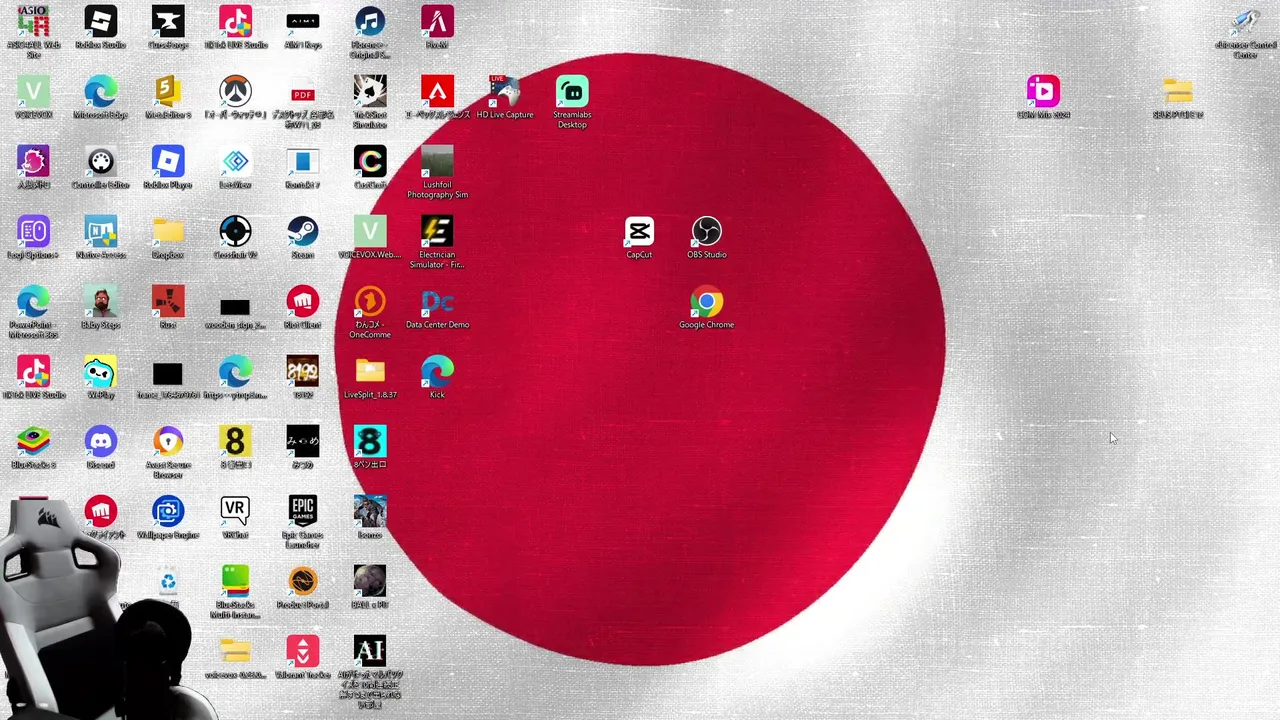Click the eLicenser Control Center shortcut
Viewport: 1280px width, 720px height.
(x=1245, y=22)
